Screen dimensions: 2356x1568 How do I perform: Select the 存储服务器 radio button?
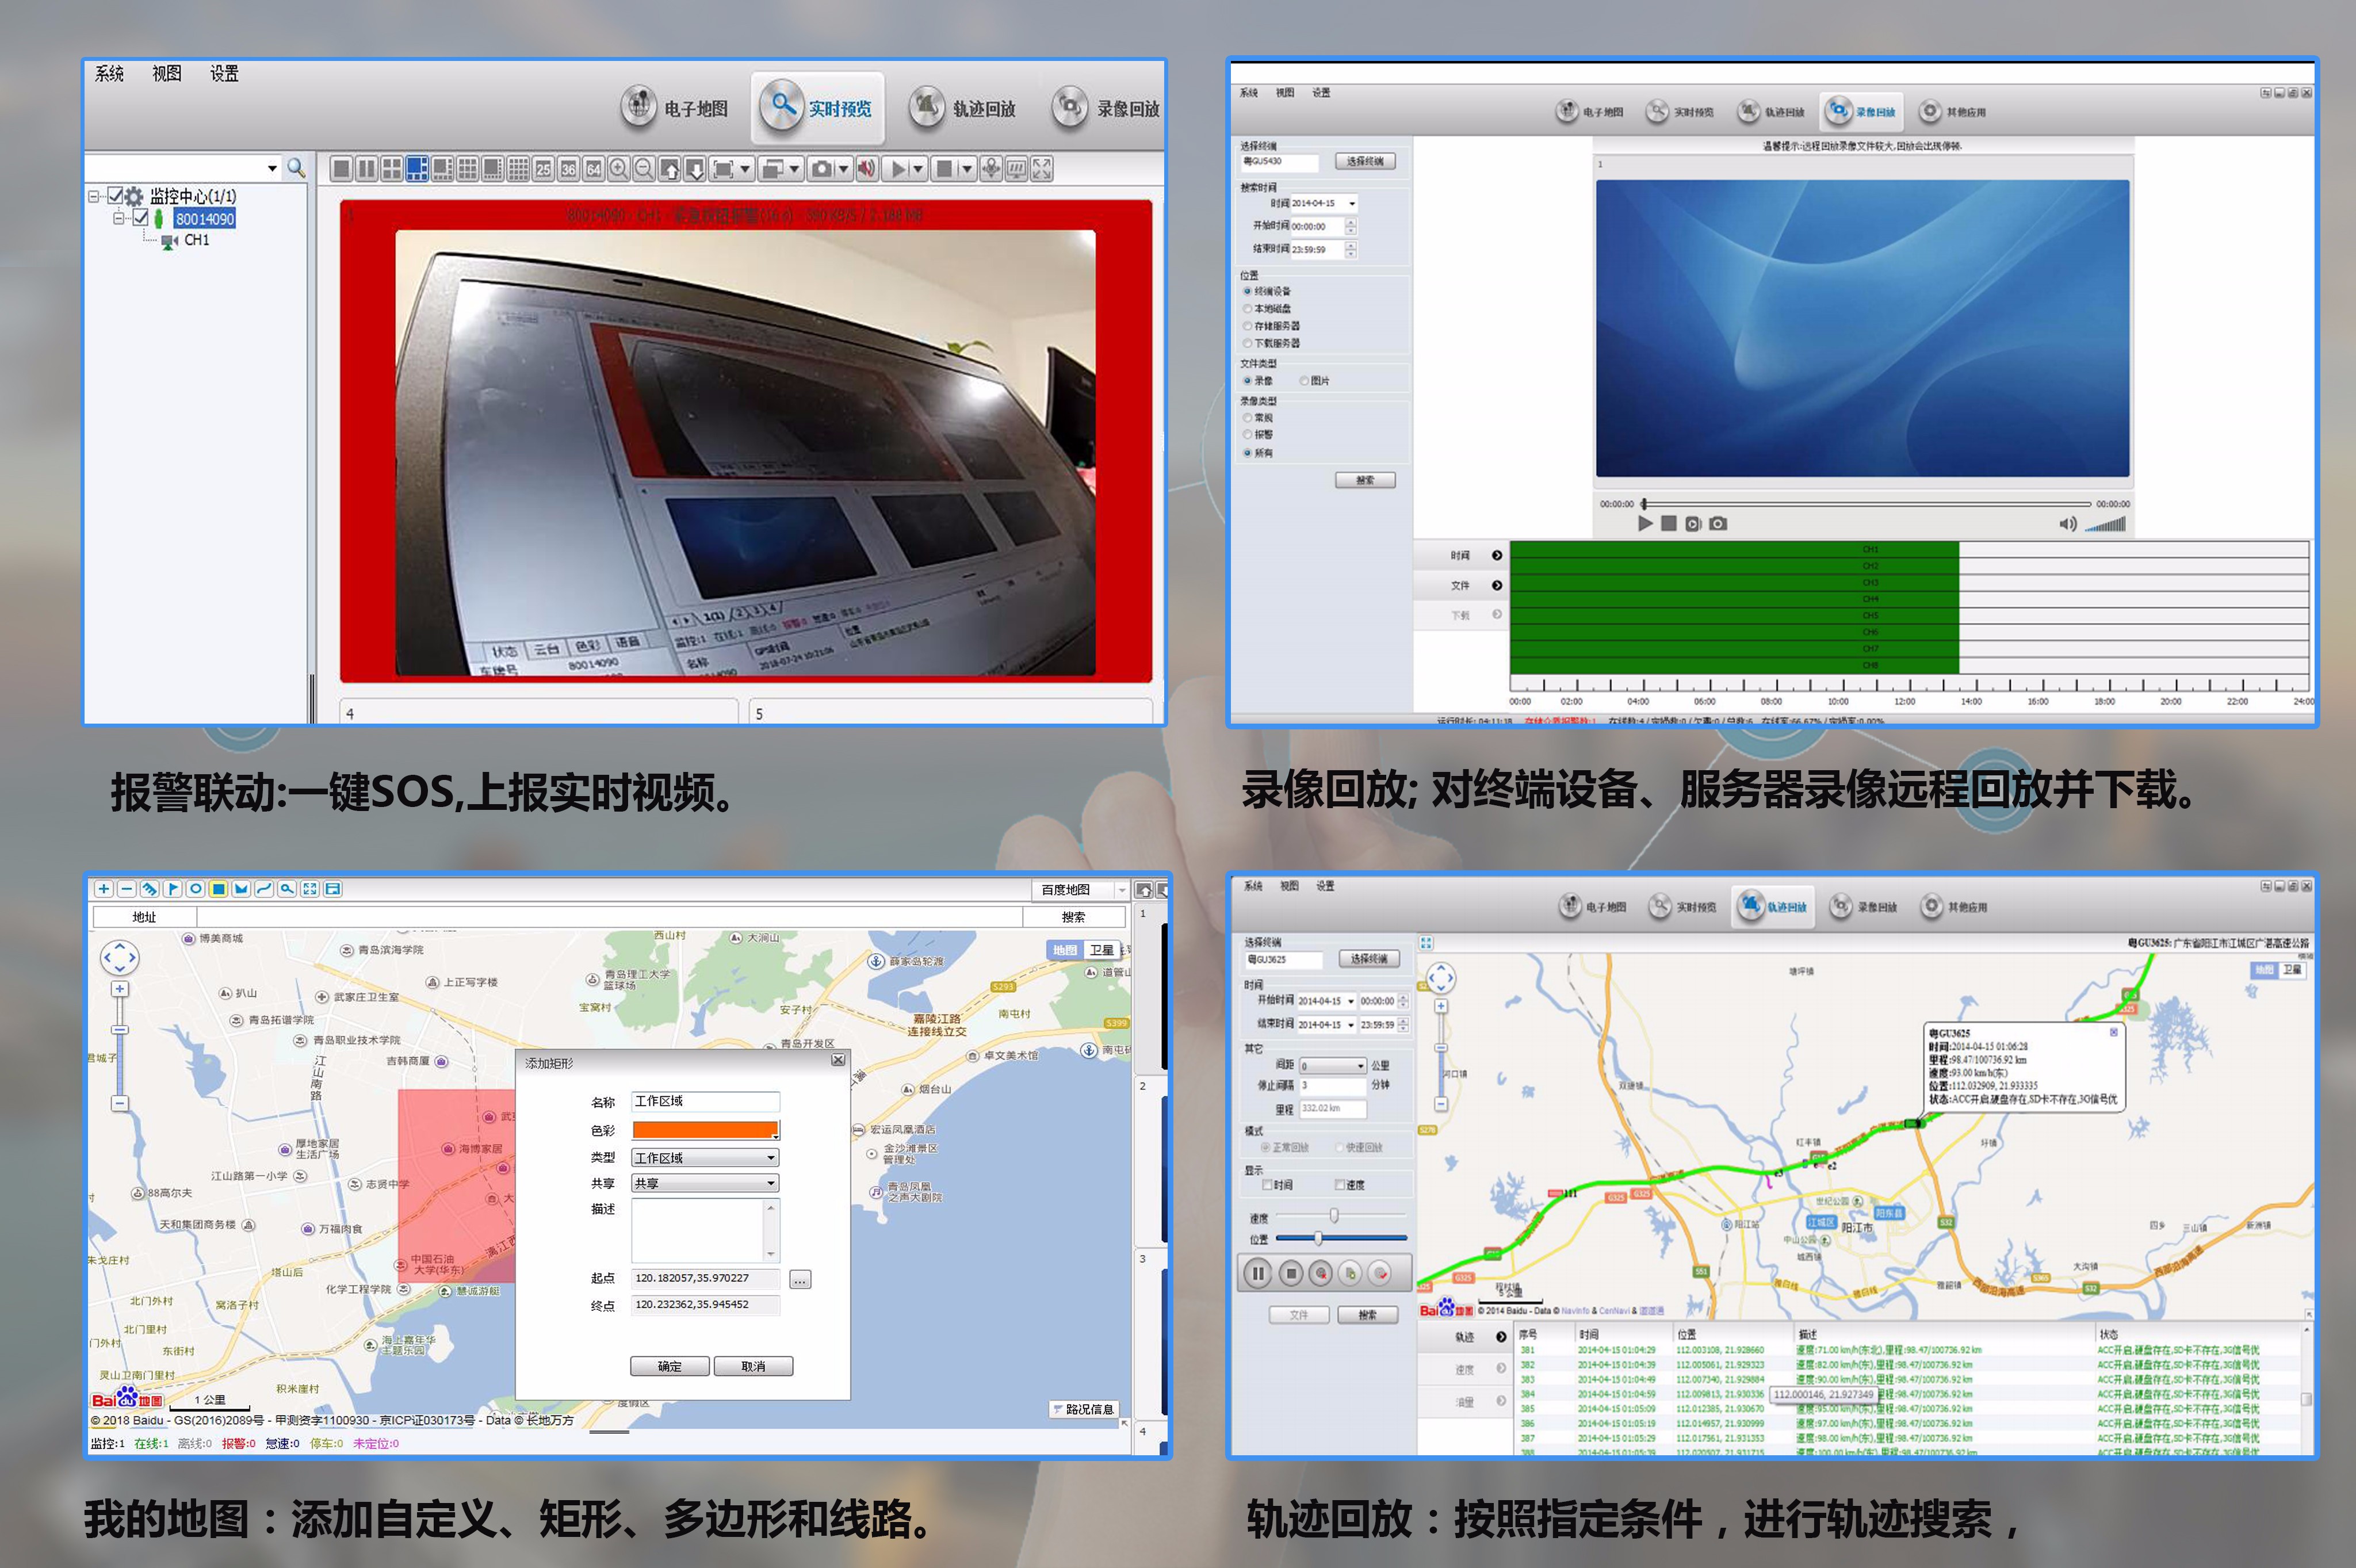1247,326
